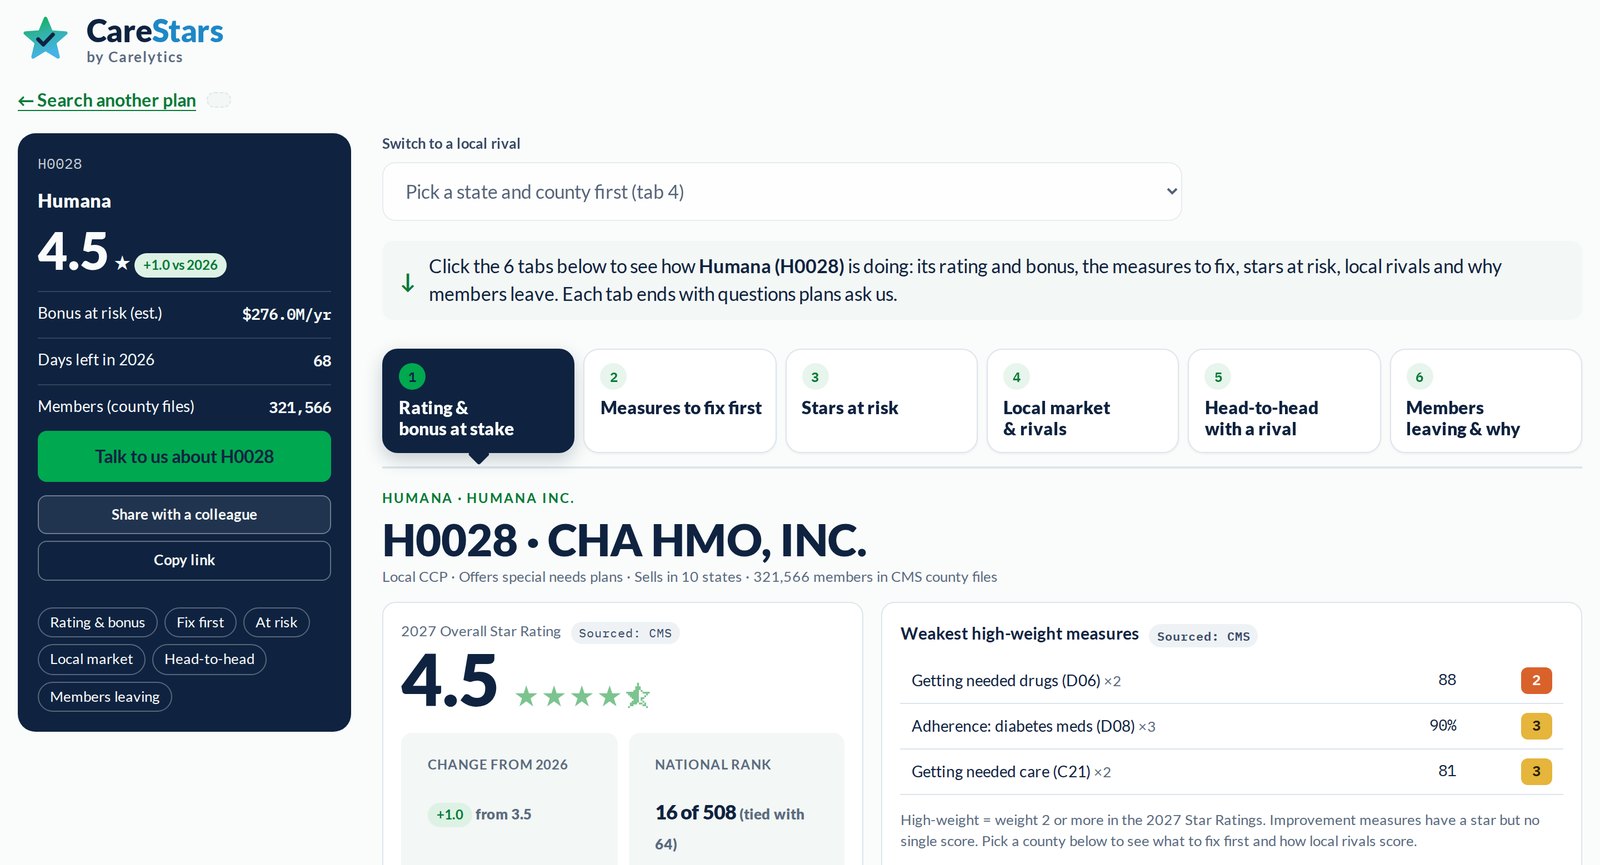This screenshot has width=1600, height=865.
Task: Select the 'At risk' sidebar pill
Action: [276, 623]
